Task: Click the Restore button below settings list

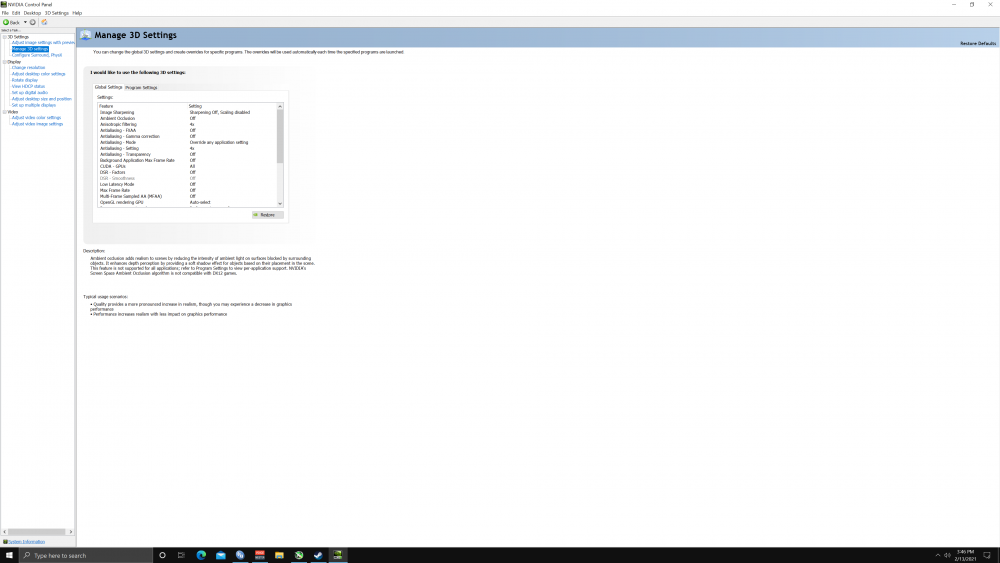Action: (267, 215)
